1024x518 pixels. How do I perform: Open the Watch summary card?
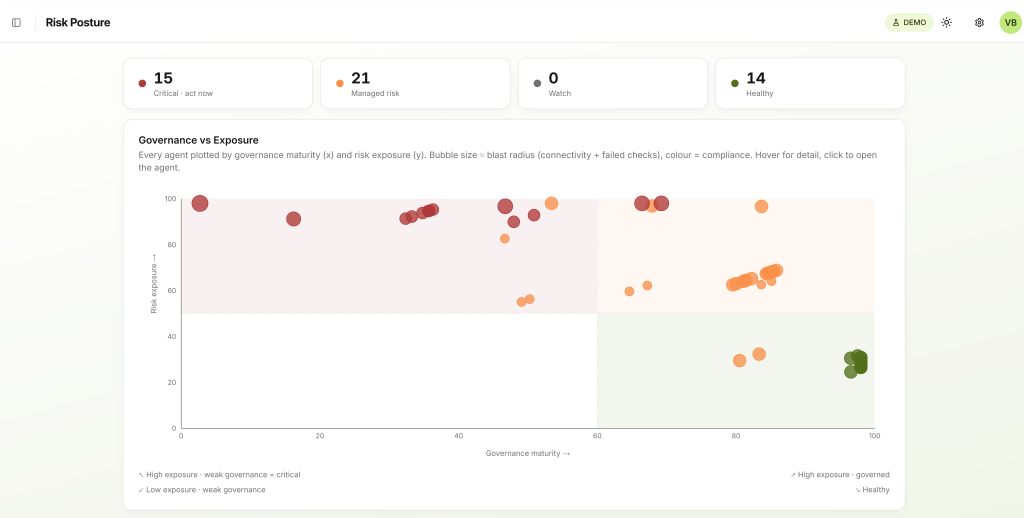[613, 83]
